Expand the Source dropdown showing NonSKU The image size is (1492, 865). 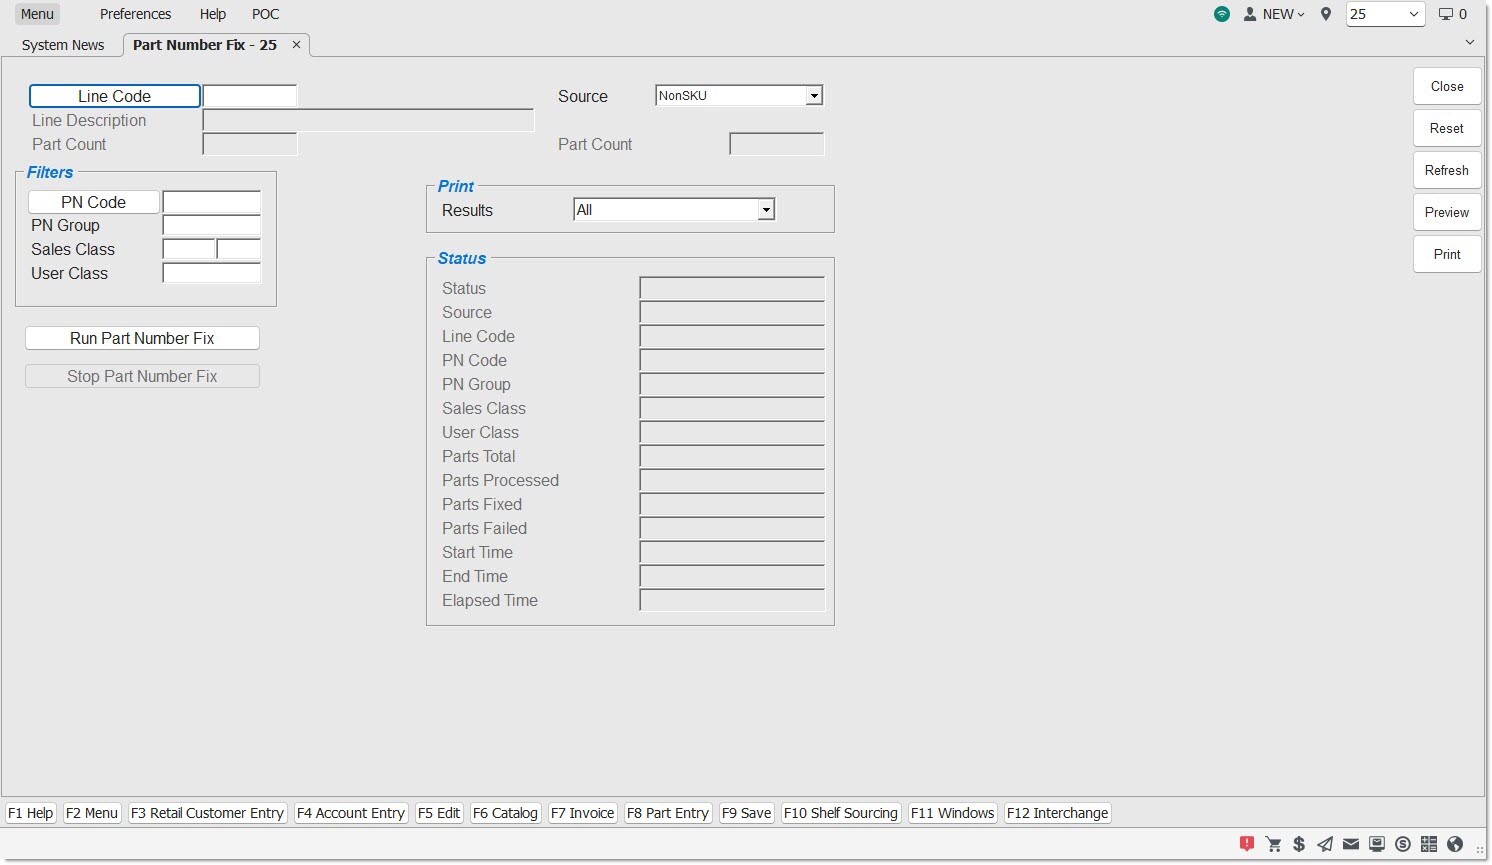814,96
